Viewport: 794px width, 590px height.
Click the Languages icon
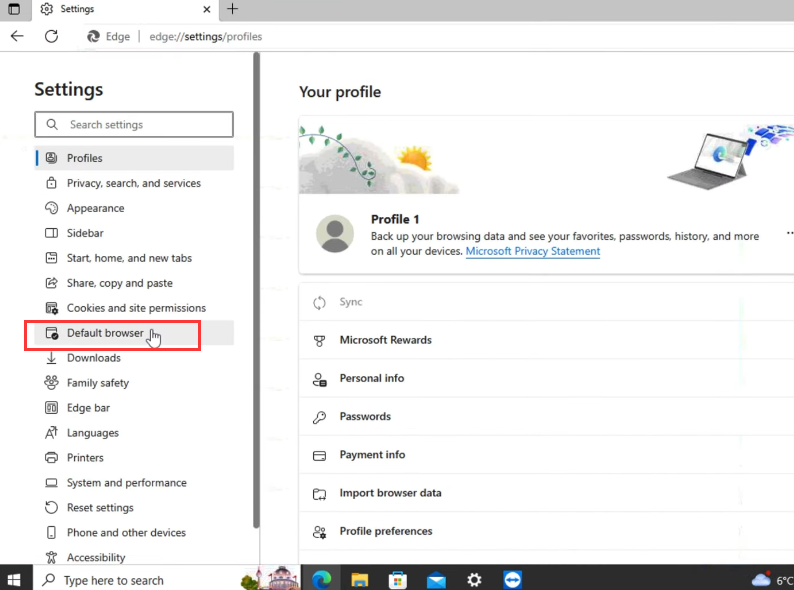point(51,432)
